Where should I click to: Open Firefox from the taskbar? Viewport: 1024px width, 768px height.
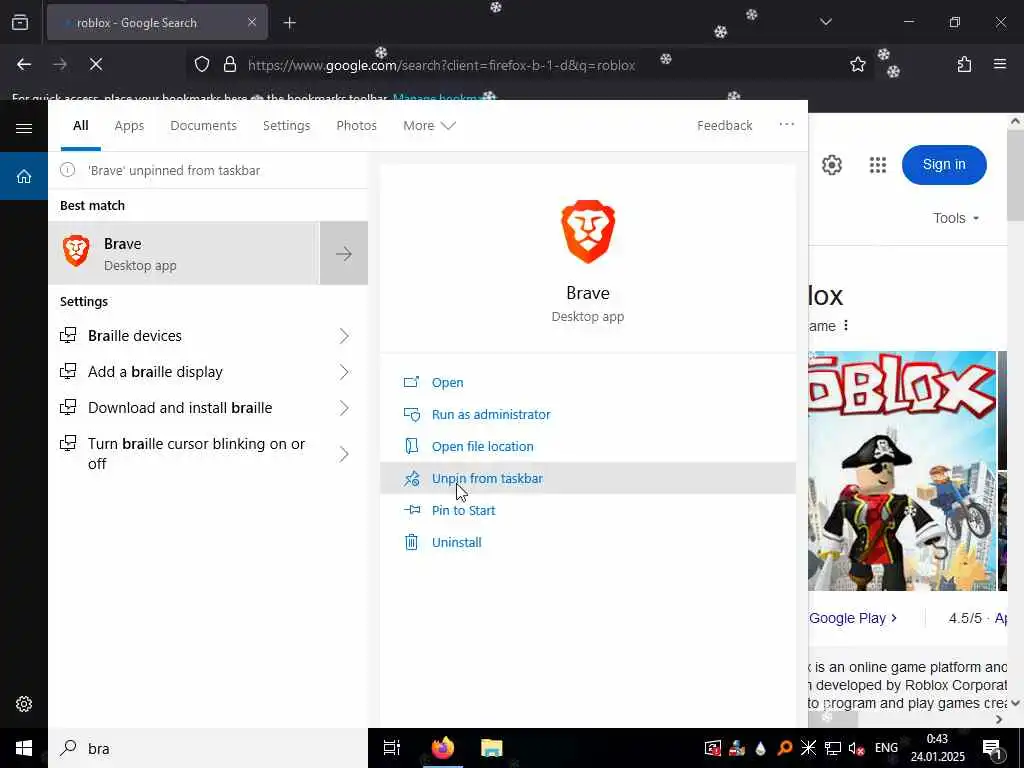coord(443,748)
